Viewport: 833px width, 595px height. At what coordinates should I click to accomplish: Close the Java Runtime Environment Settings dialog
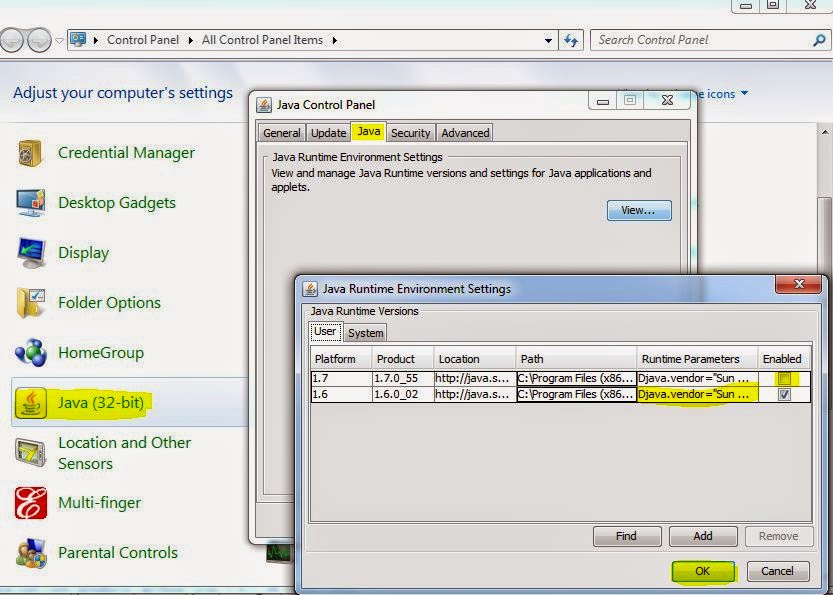coord(799,284)
